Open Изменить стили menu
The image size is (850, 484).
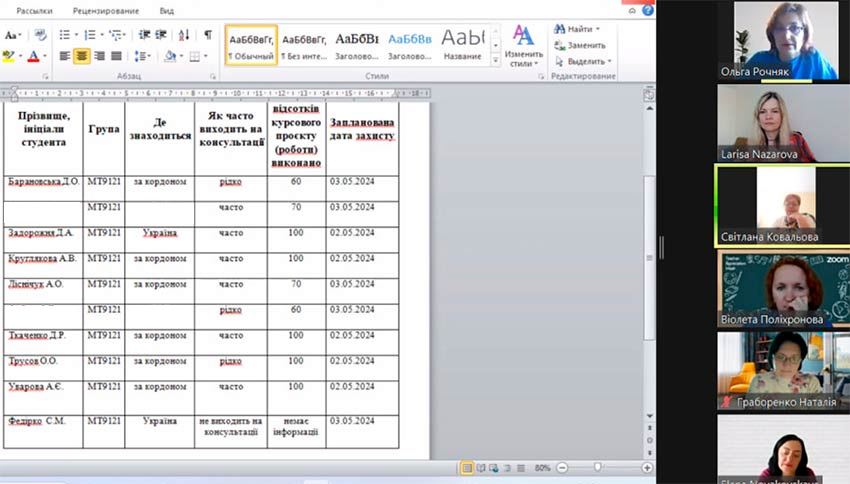pos(523,46)
